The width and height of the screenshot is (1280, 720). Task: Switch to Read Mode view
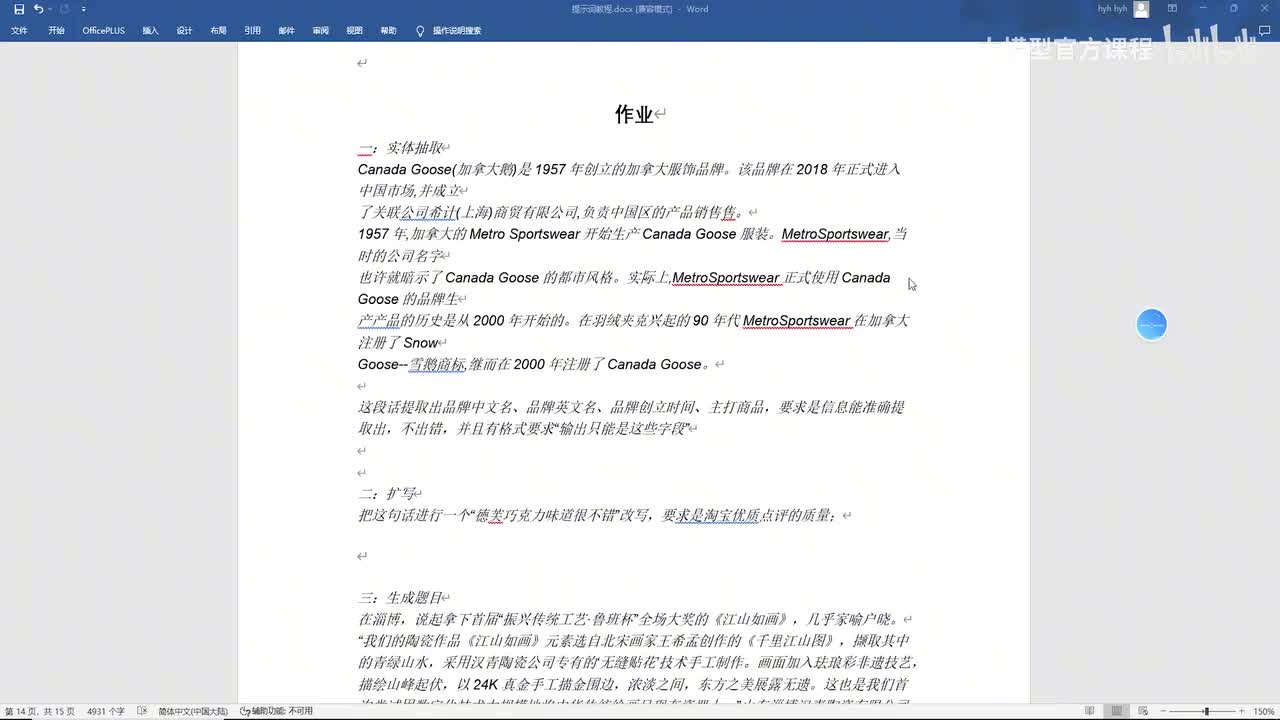[1089, 711]
